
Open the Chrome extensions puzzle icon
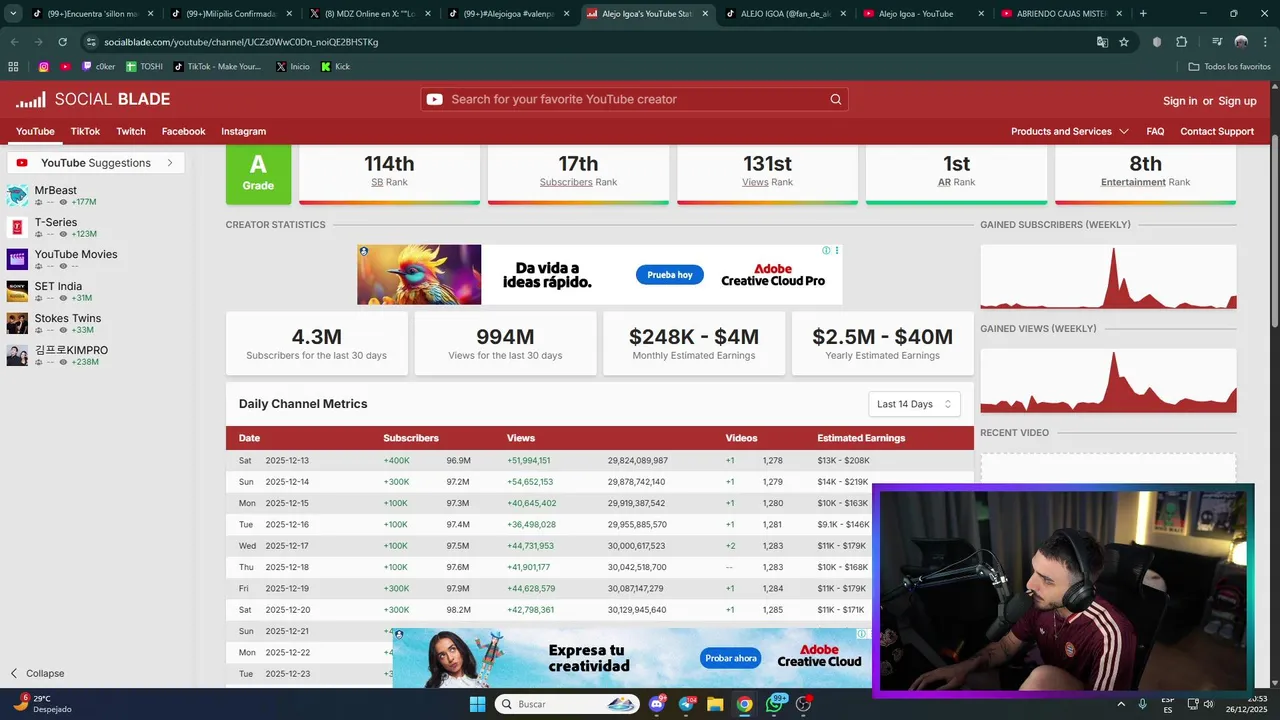pyautogui.click(x=1181, y=42)
